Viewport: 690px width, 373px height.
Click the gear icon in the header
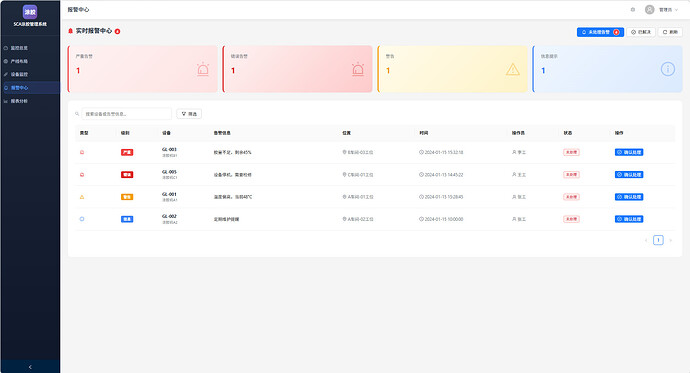point(633,9)
